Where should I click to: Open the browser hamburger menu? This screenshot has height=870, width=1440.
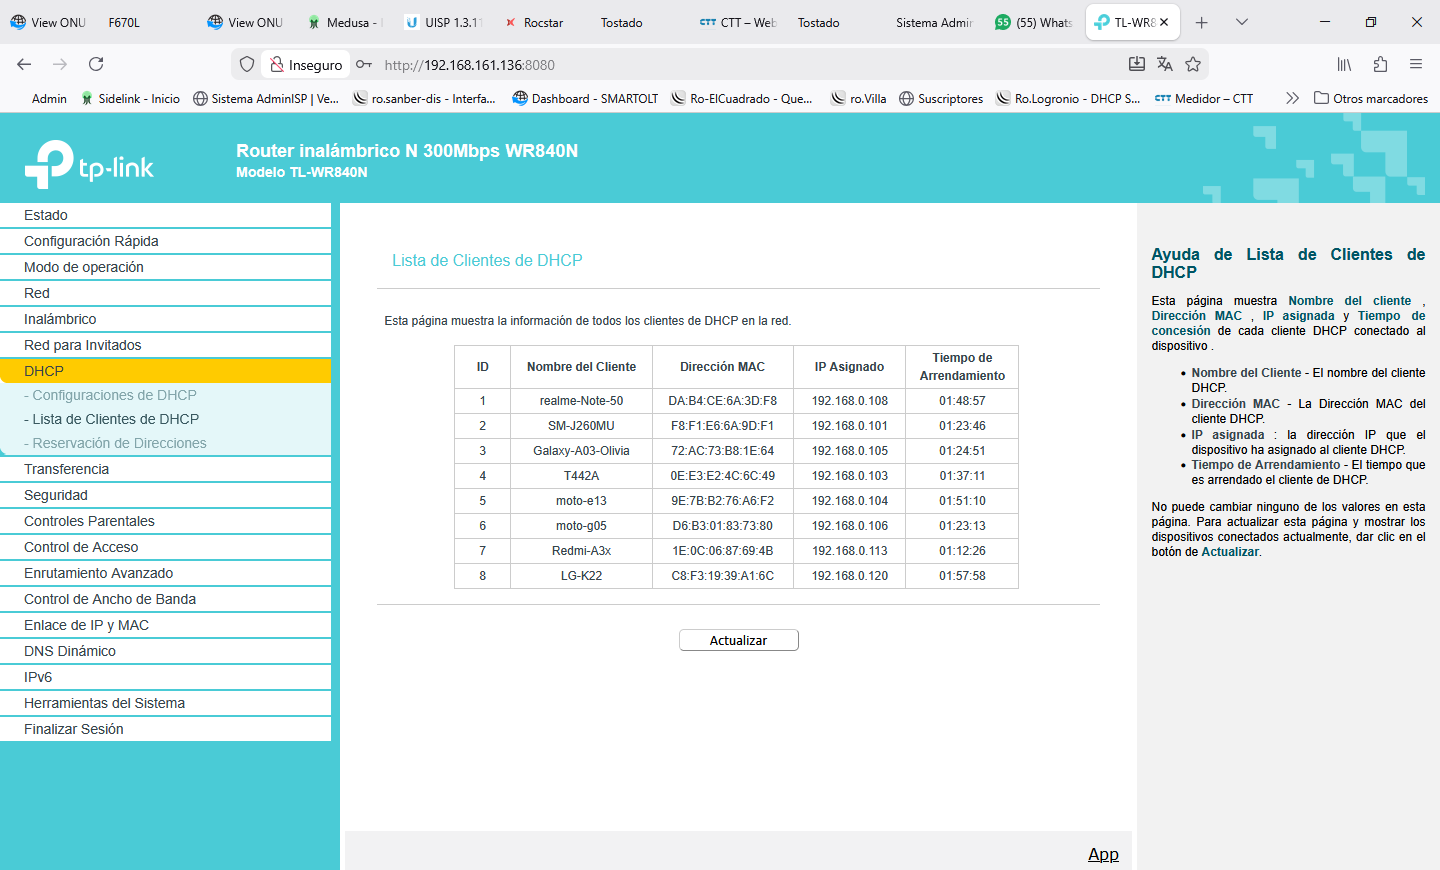pos(1416,64)
